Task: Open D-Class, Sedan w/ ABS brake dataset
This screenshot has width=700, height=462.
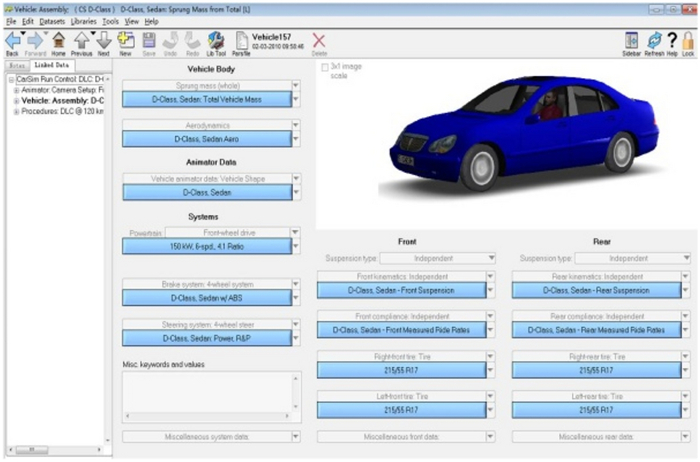Action: [207, 298]
